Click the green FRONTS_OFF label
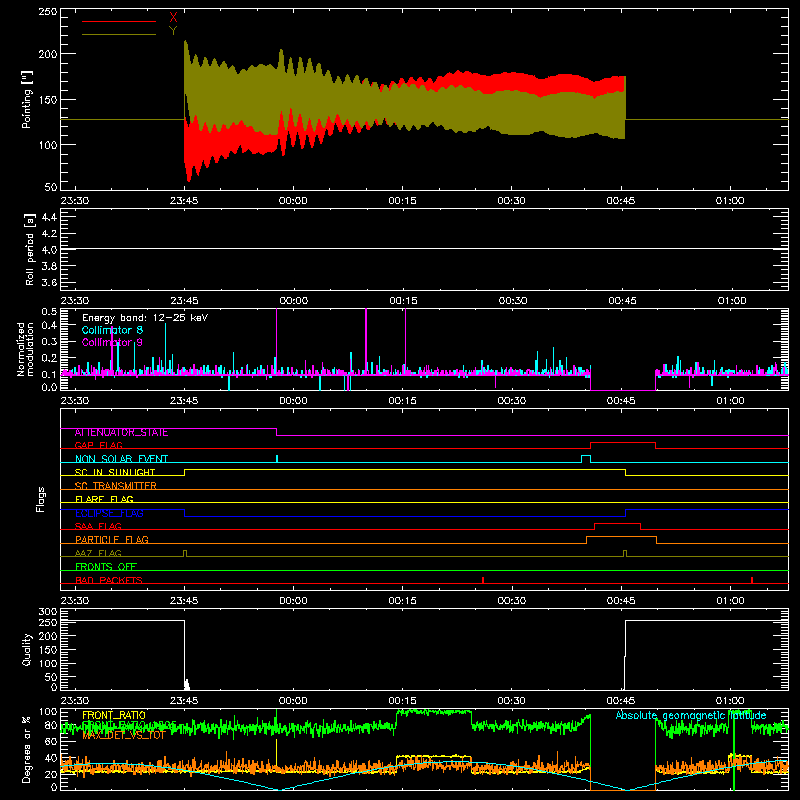This screenshot has width=800, height=800. coord(106,567)
